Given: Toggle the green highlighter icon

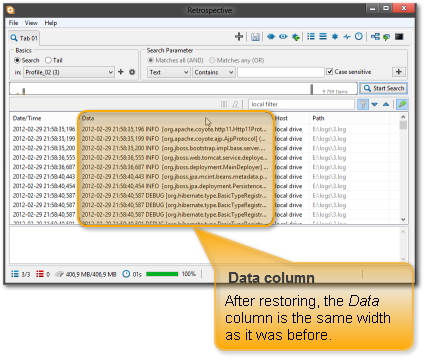Looking at the screenshot, I should (402, 104).
